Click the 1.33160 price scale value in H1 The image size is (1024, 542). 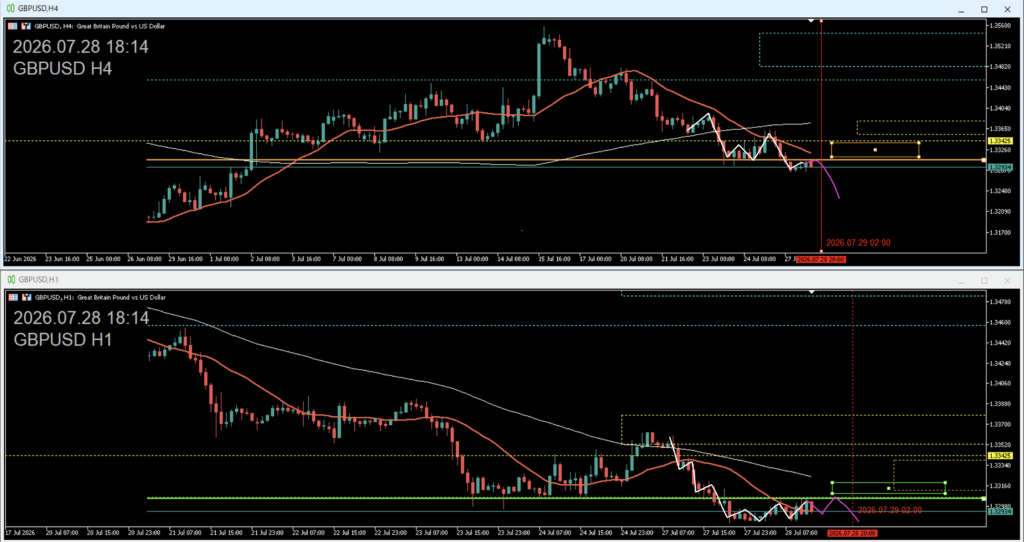1001,486
